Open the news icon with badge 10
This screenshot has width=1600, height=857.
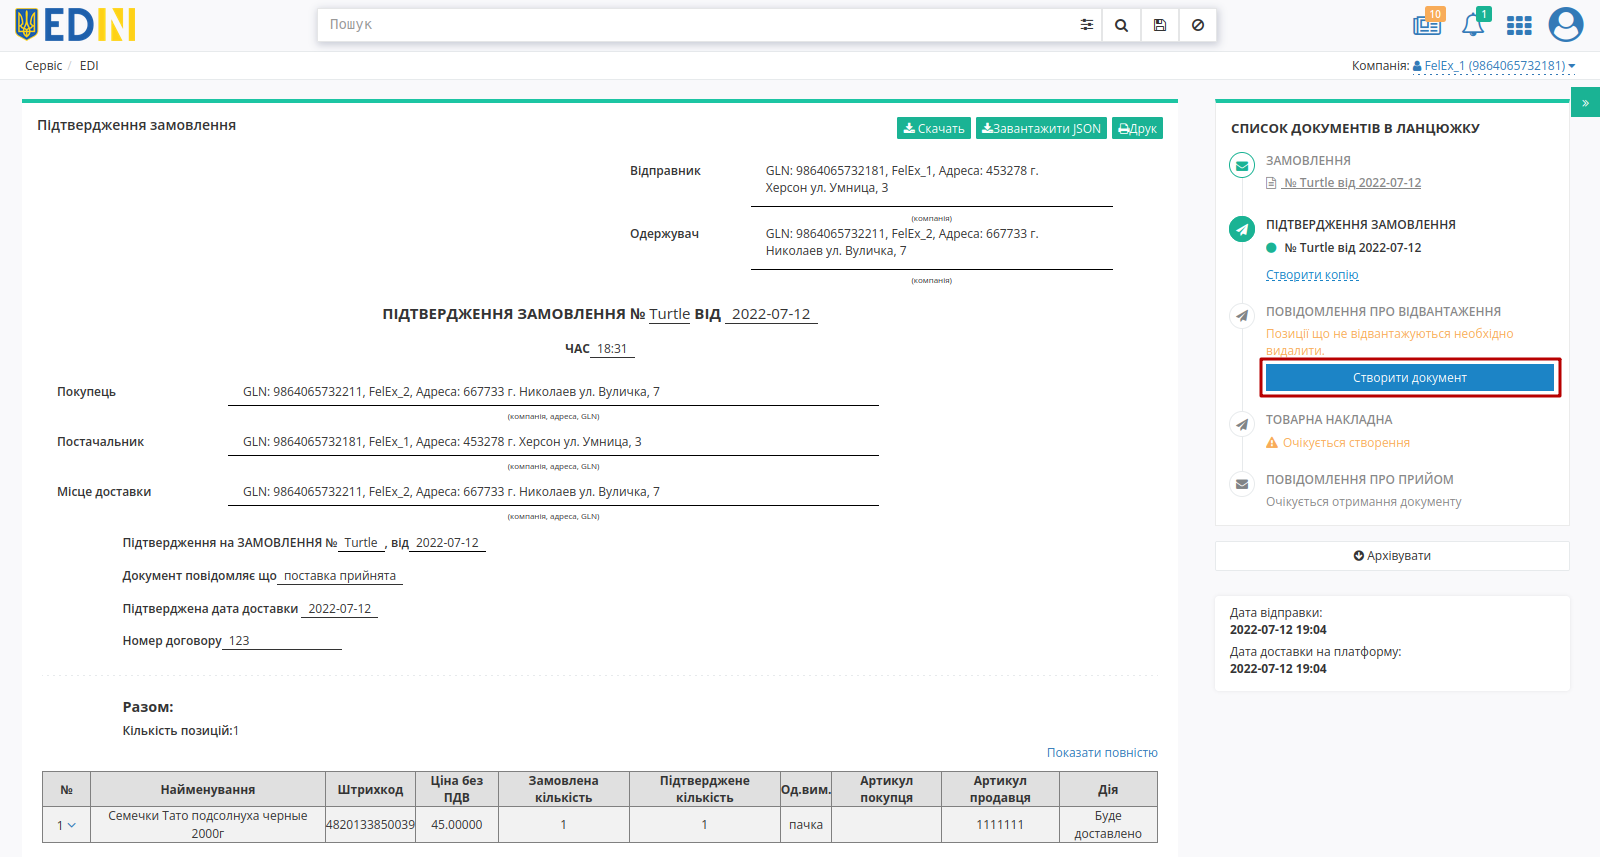[x=1427, y=24]
